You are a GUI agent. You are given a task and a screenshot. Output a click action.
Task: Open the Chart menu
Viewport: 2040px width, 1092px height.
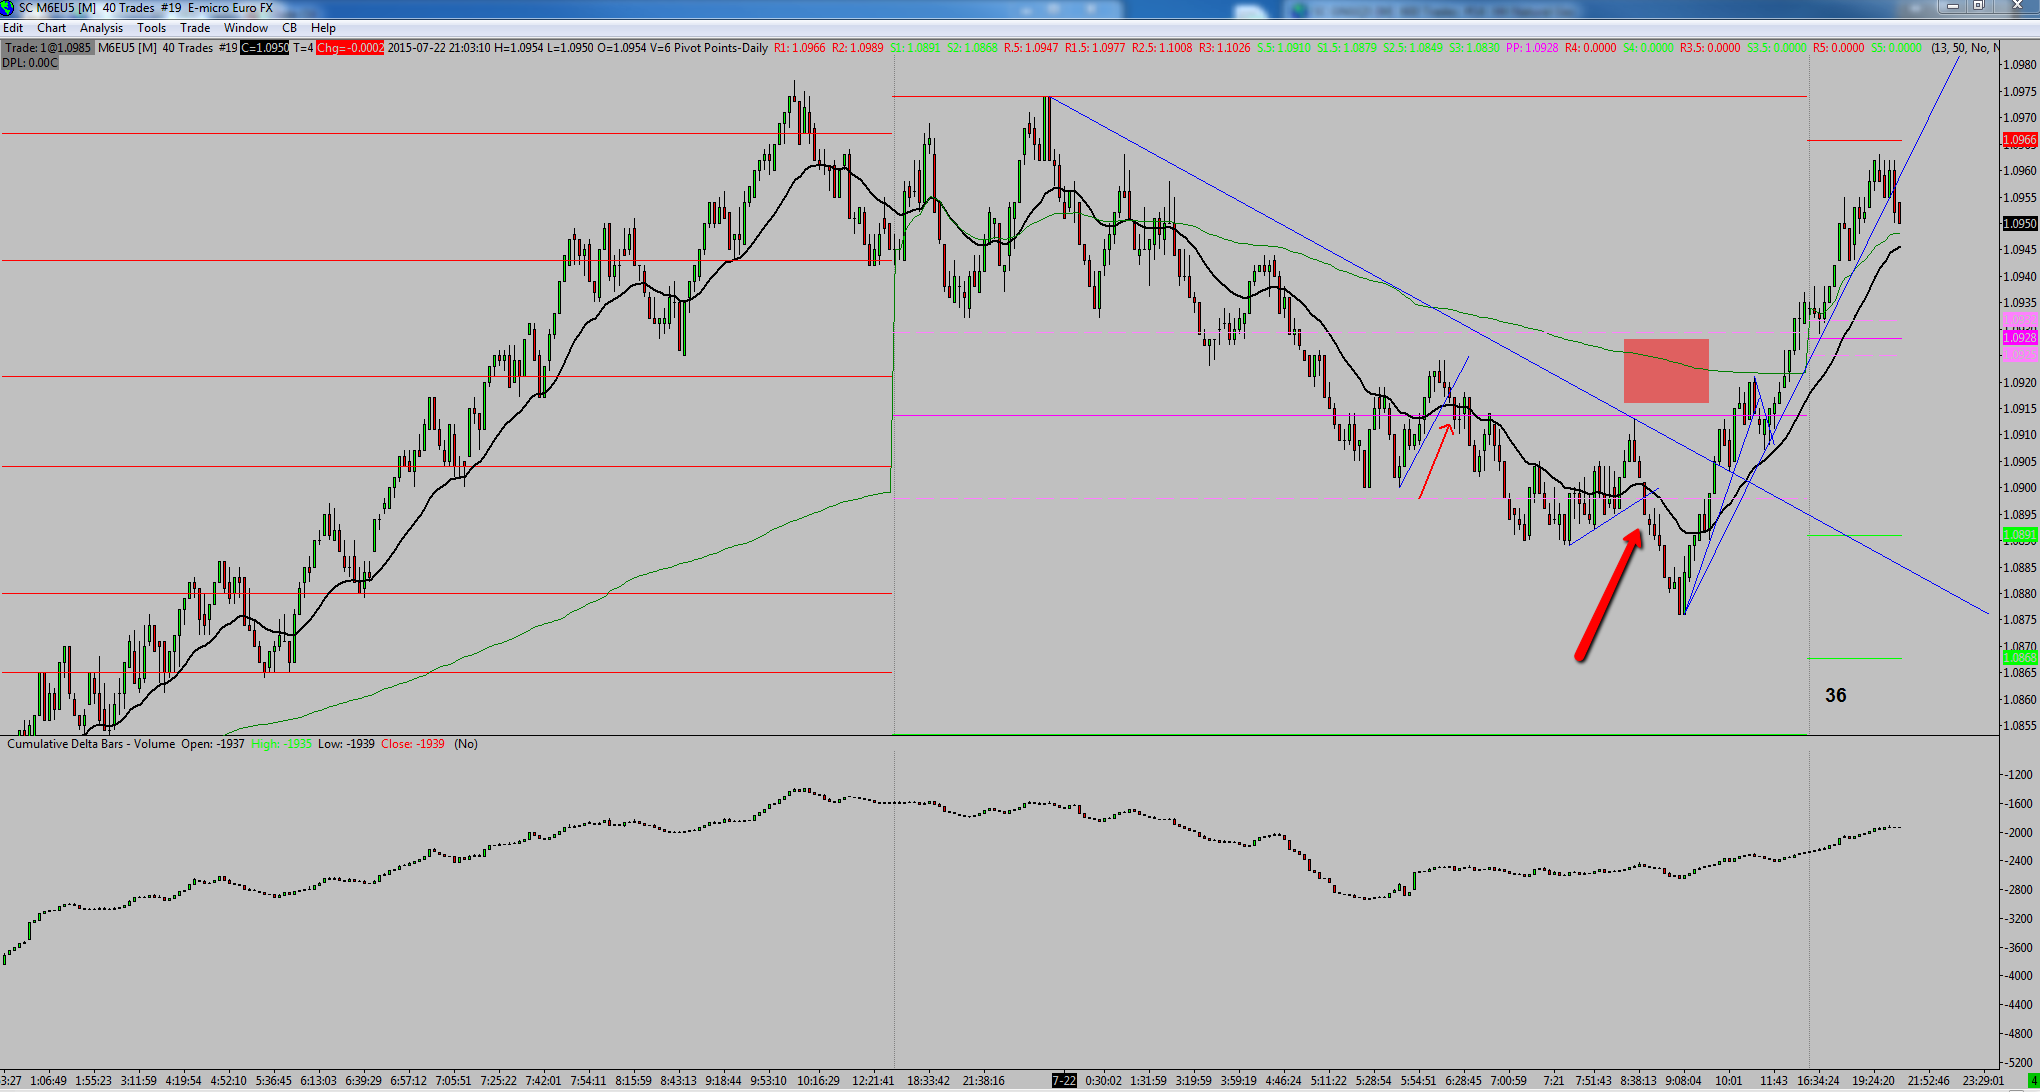(x=51, y=28)
